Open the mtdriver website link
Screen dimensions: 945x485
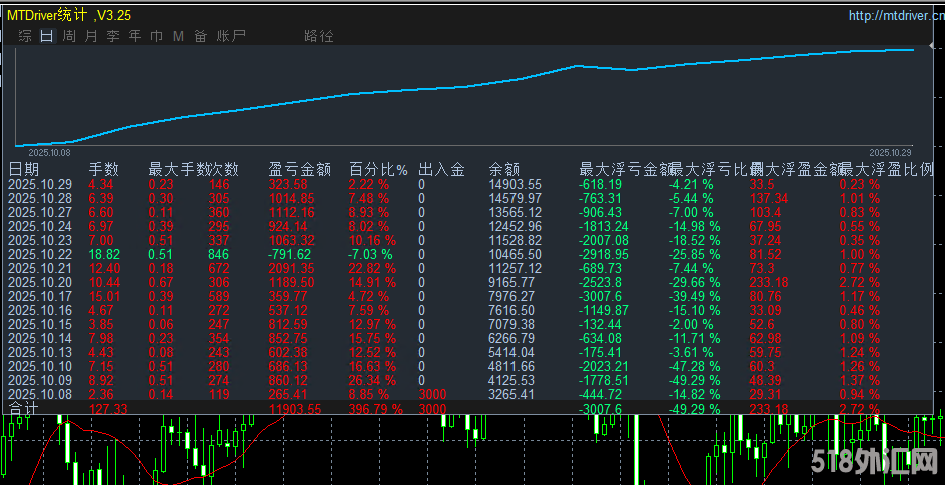click(x=897, y=16)
